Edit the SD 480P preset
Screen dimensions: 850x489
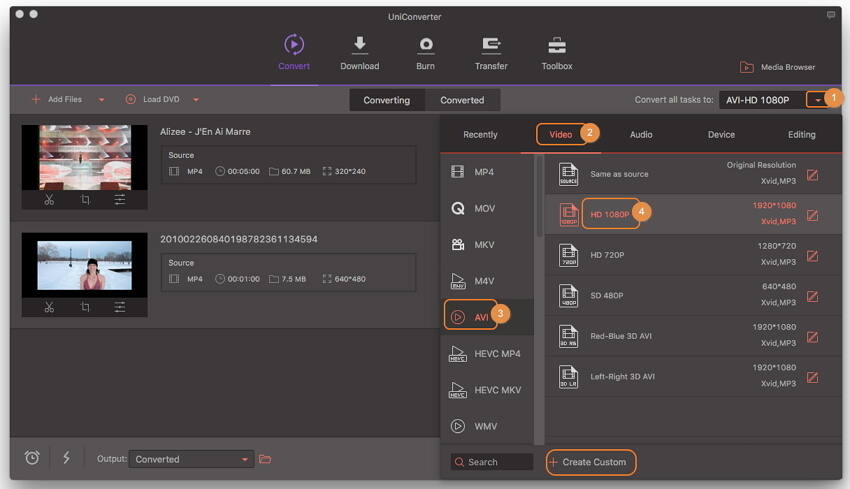[x=812, y=296]
